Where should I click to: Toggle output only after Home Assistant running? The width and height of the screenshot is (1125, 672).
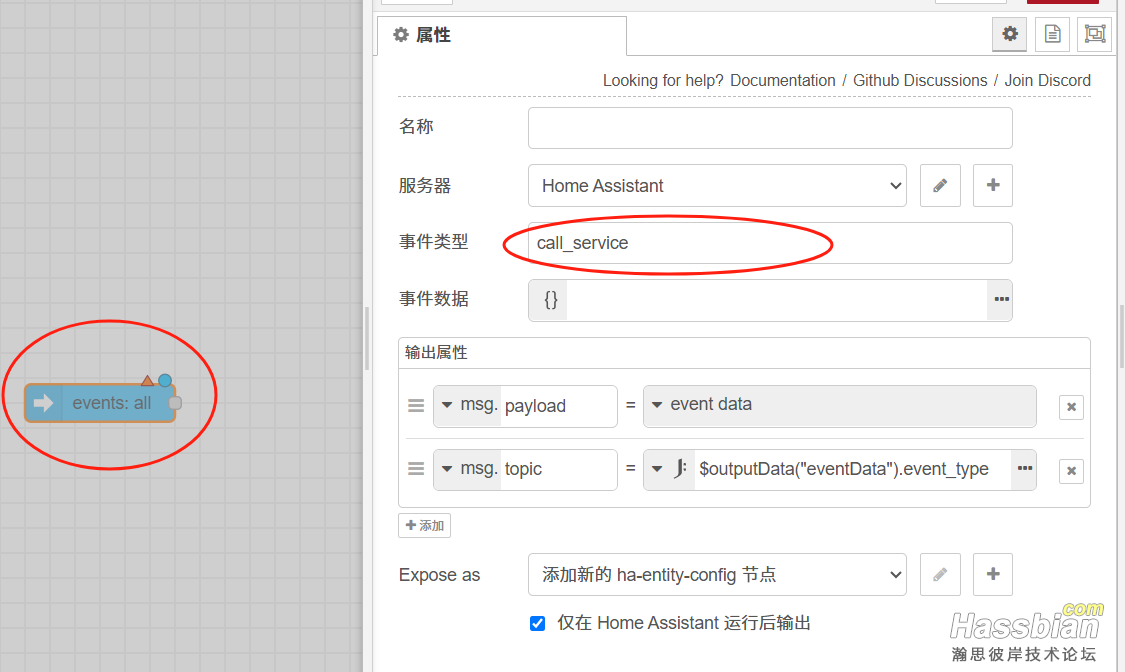tap(537, 623)
